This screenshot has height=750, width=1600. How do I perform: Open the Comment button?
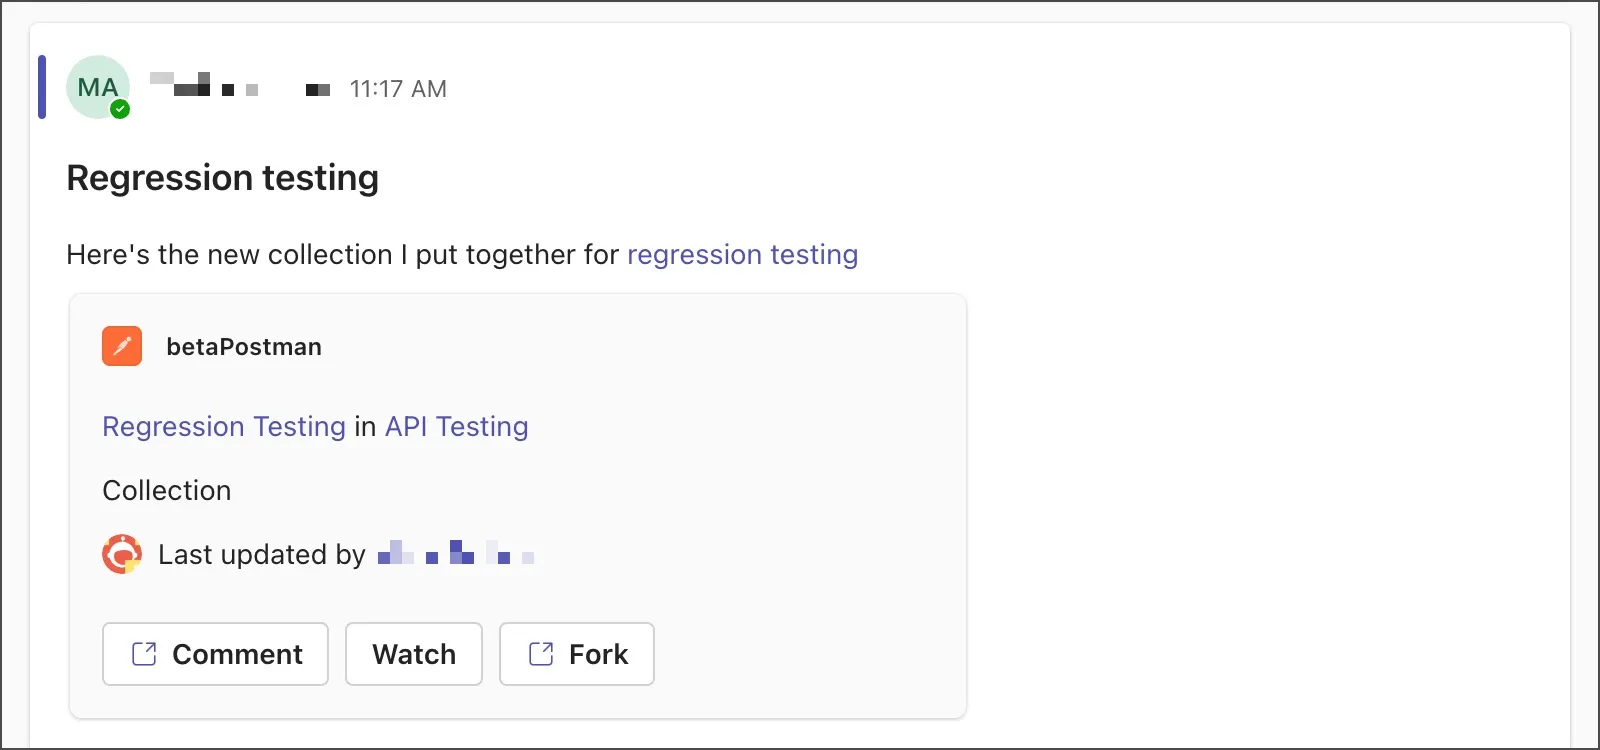215,654
